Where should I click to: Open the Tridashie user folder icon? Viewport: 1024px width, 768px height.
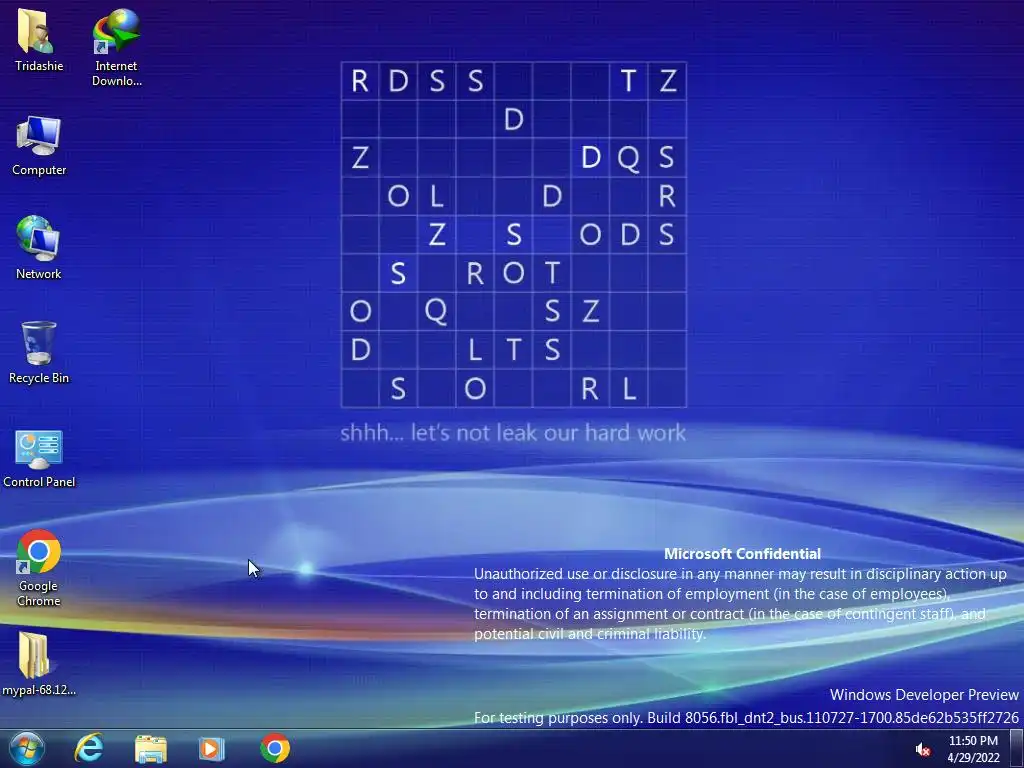coord(37,31)
